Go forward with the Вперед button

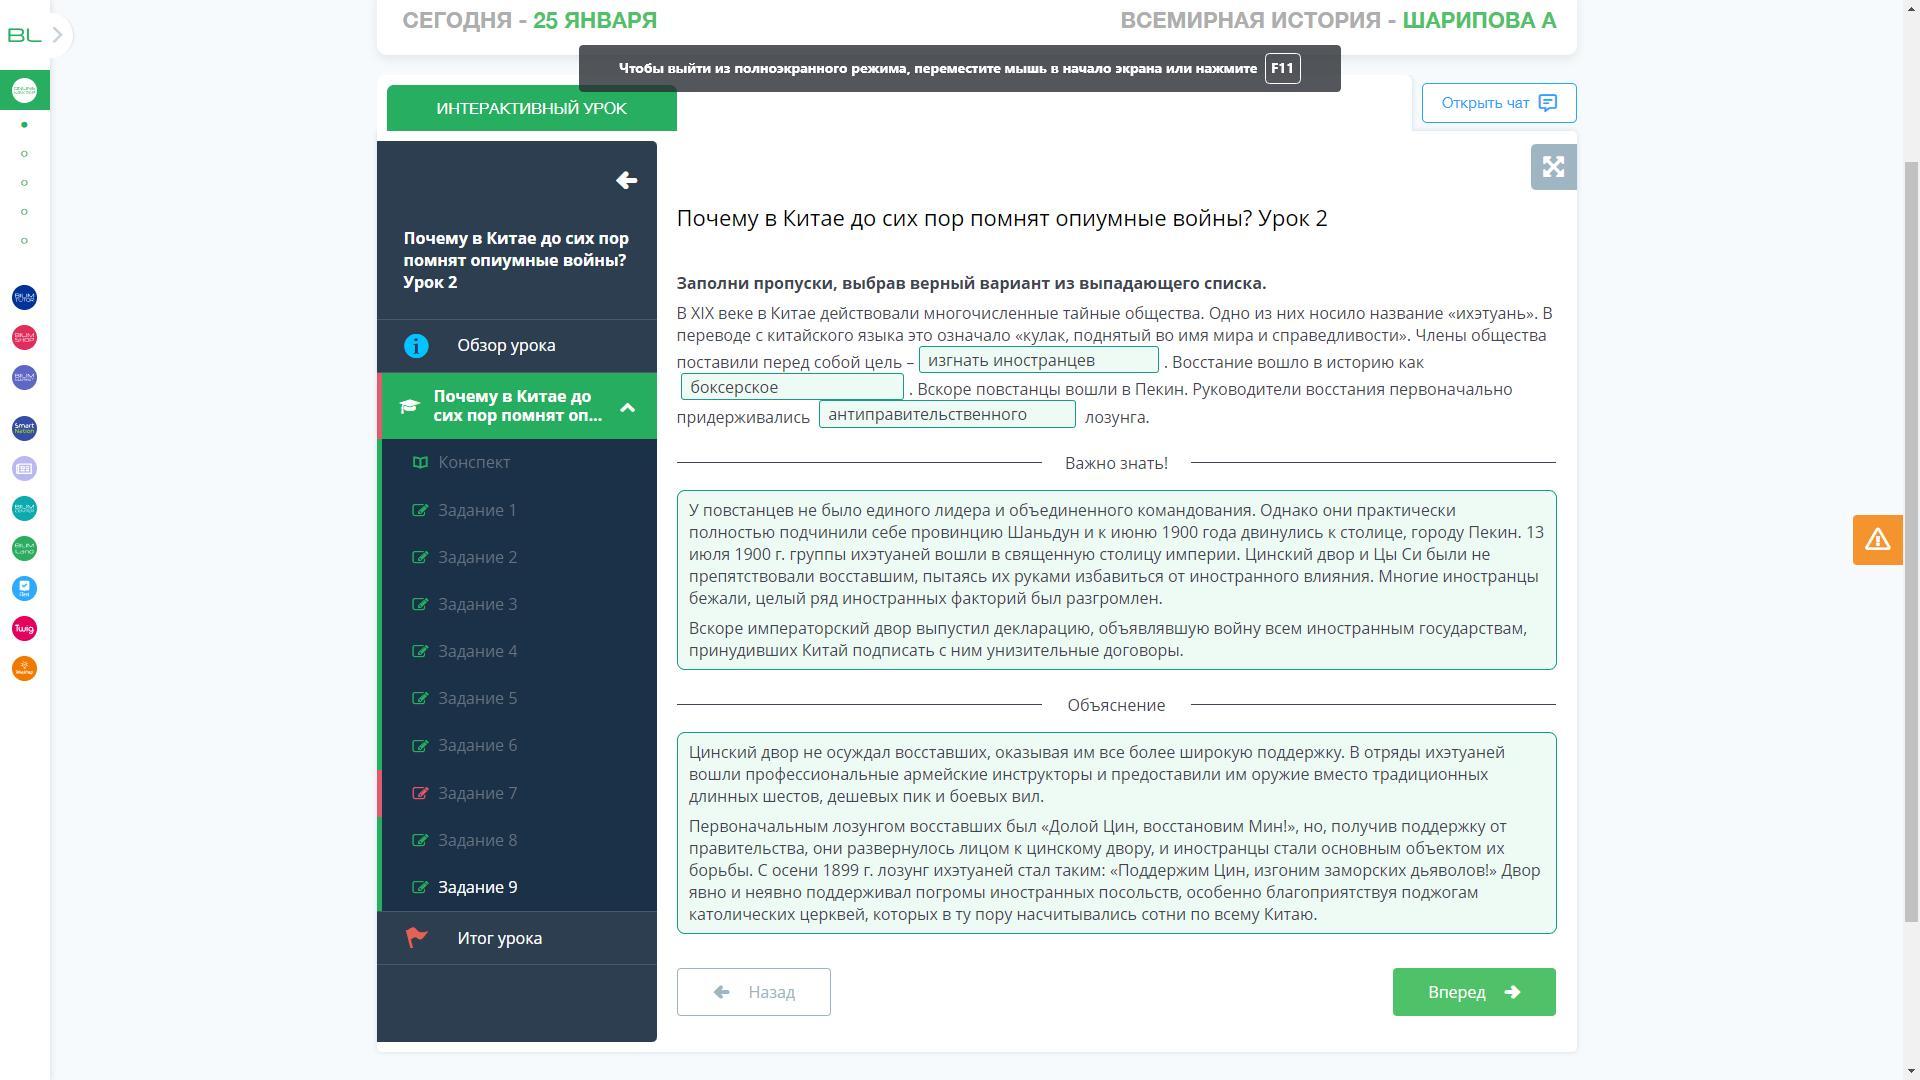tap(1474, 992)
